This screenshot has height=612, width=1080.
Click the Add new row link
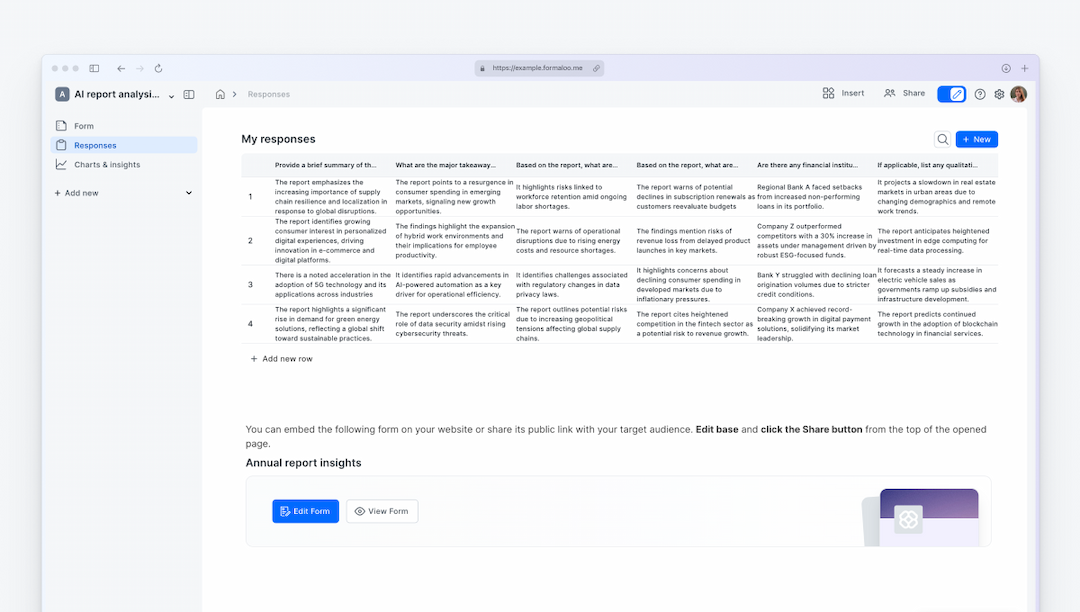(x=283, y=358)
